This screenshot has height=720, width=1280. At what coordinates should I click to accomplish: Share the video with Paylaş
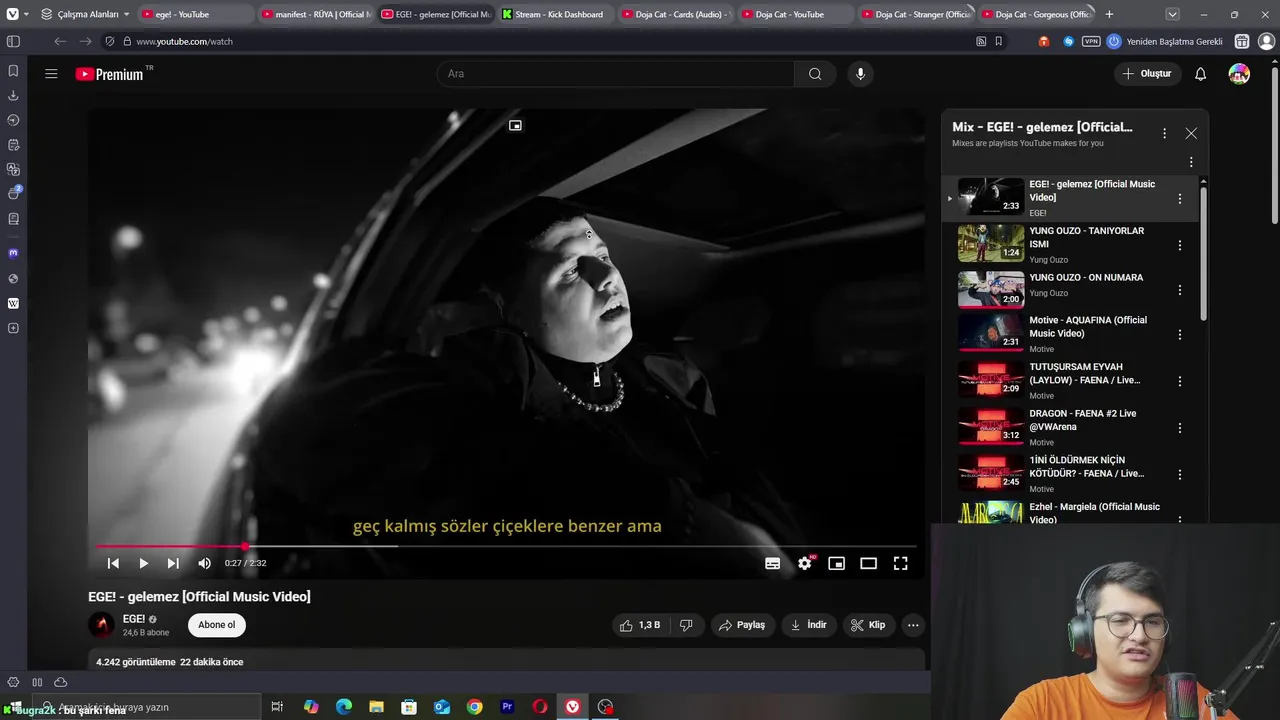click(742, 625)
